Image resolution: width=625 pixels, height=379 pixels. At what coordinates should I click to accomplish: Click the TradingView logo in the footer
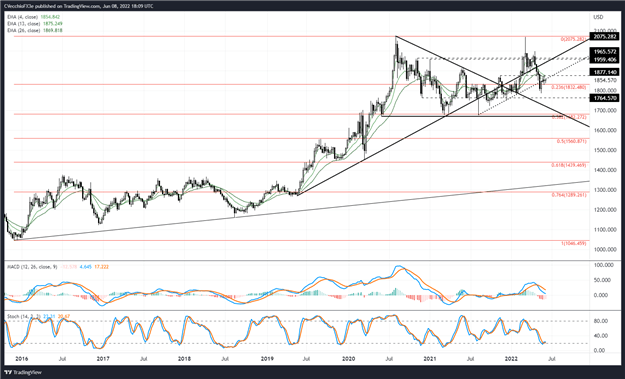[x=23, y=372]
